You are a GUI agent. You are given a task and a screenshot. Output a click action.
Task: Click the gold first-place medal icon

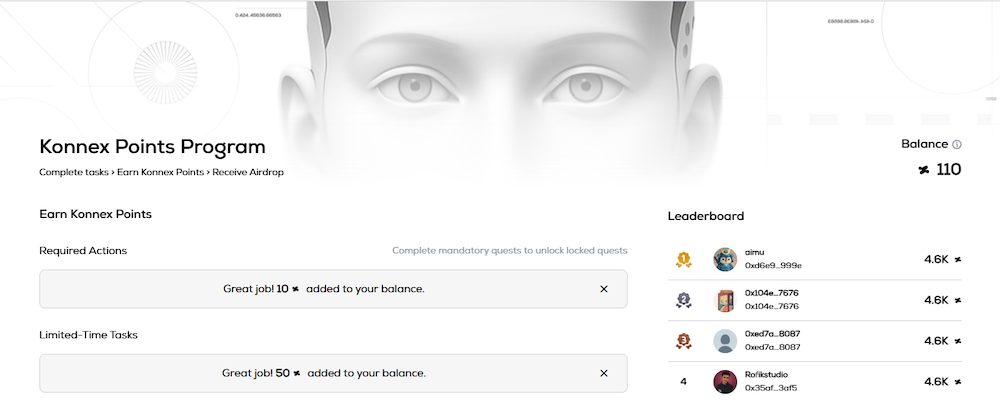[683, 259]
